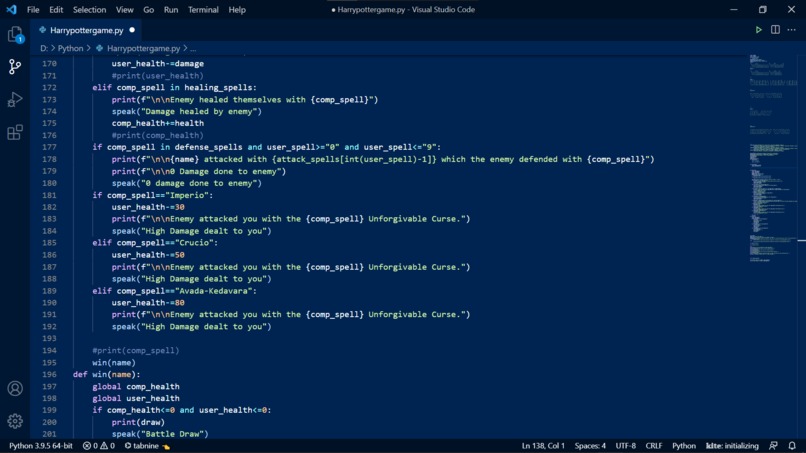
Task: Open the Manage gear settings
Action: [x=15, y=421]
